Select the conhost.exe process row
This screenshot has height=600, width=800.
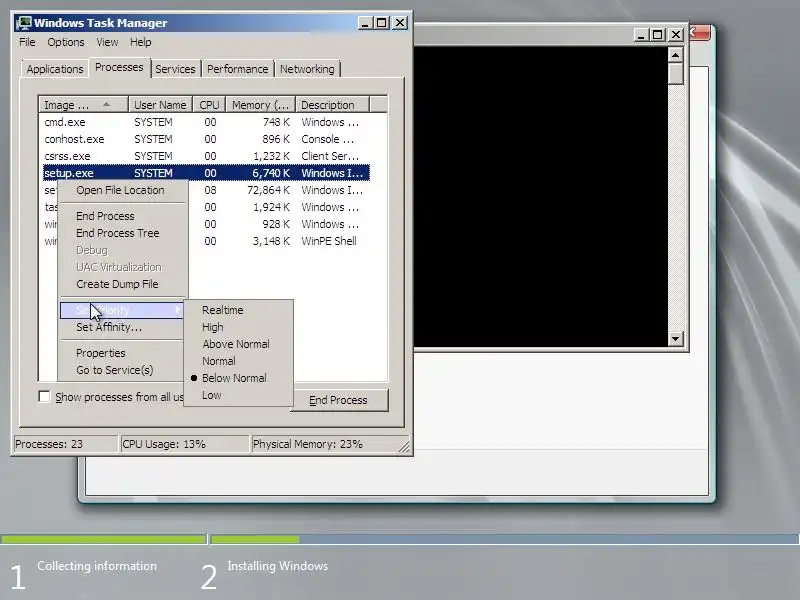204,139
